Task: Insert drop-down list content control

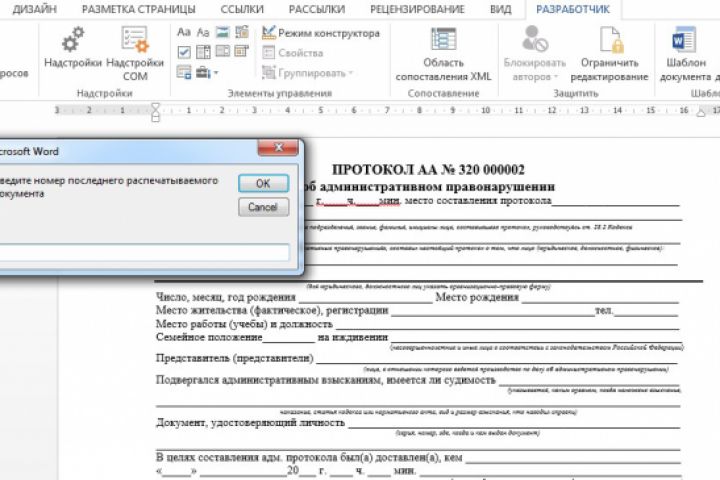Action: coord(223,51)
